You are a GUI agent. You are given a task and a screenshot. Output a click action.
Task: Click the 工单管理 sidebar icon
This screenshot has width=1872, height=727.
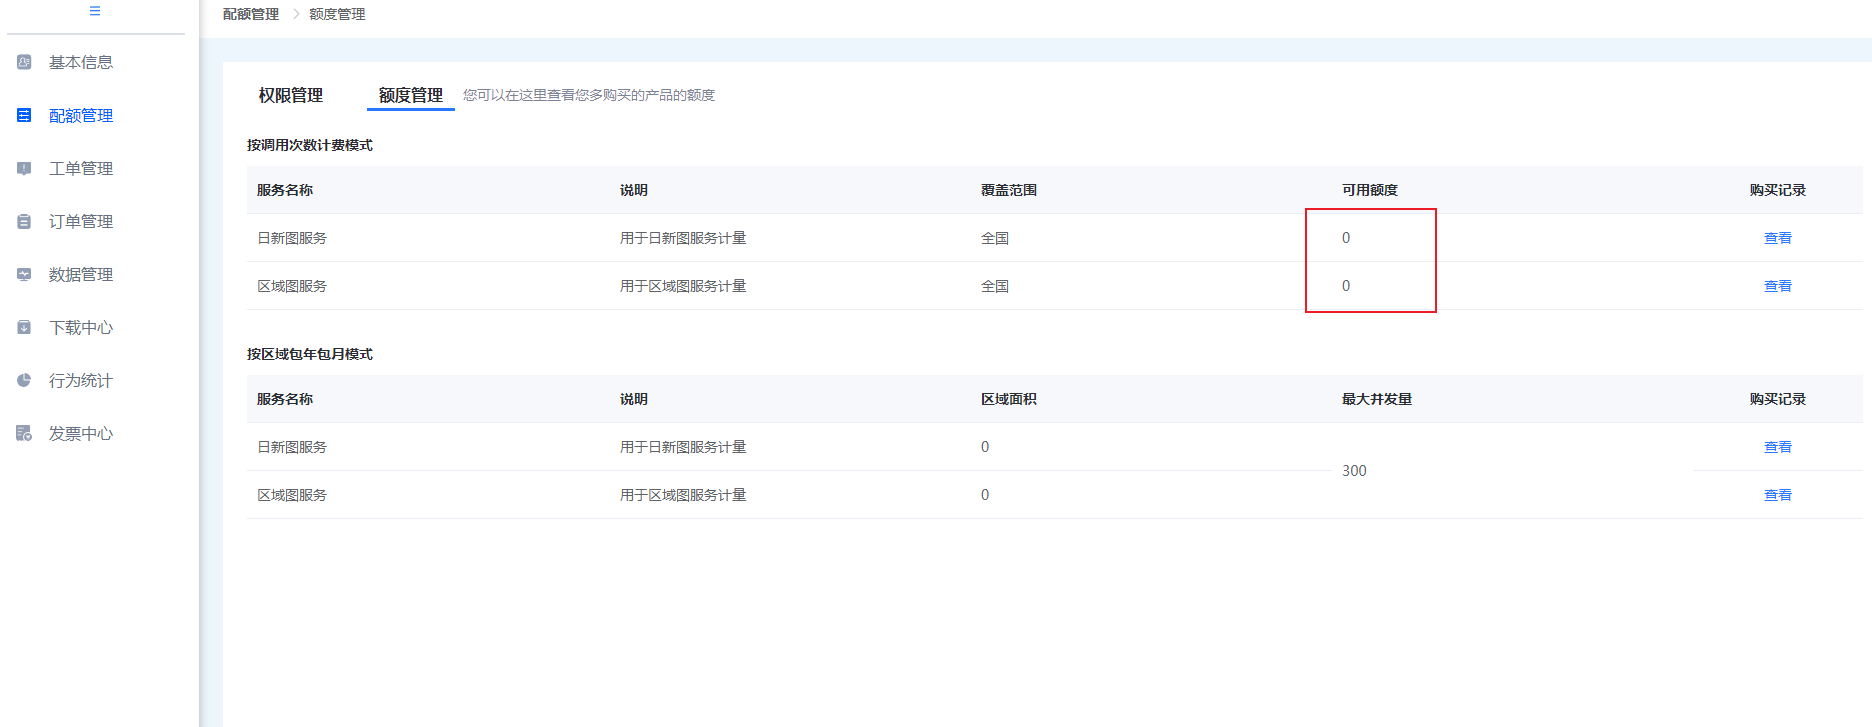pos(24,168)
